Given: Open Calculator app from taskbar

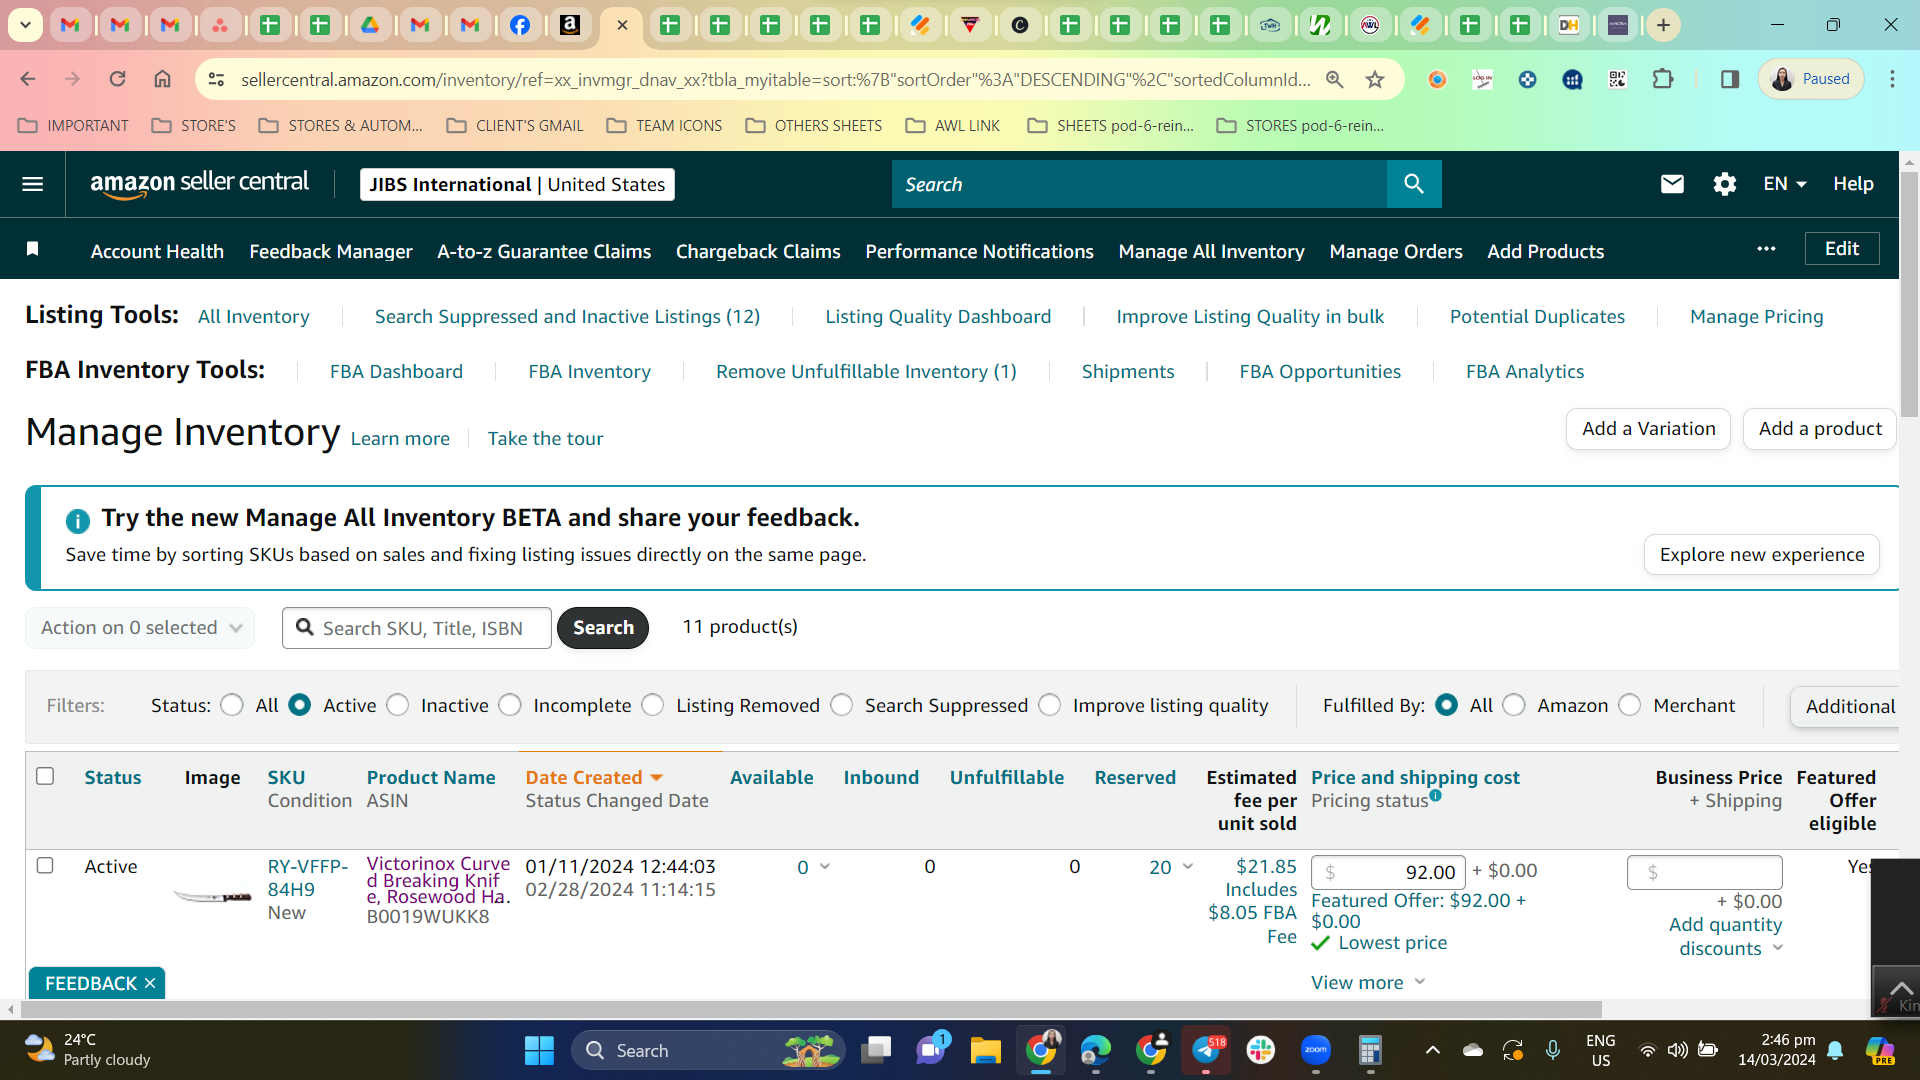Looking at the screenshot, I should point(1370,1050).
